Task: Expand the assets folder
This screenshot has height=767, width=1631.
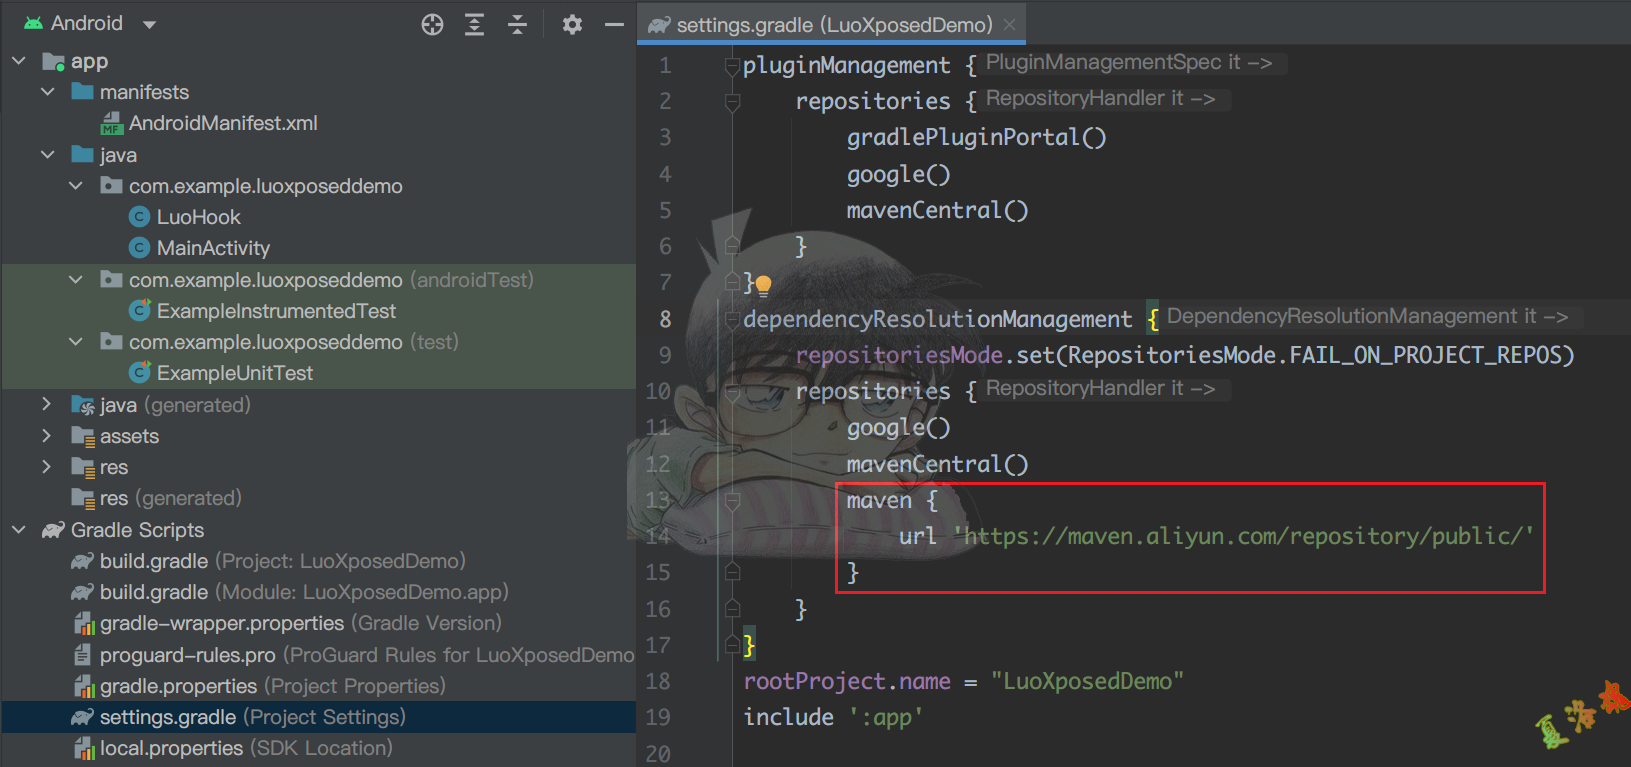Action: (x=46, y=436)
